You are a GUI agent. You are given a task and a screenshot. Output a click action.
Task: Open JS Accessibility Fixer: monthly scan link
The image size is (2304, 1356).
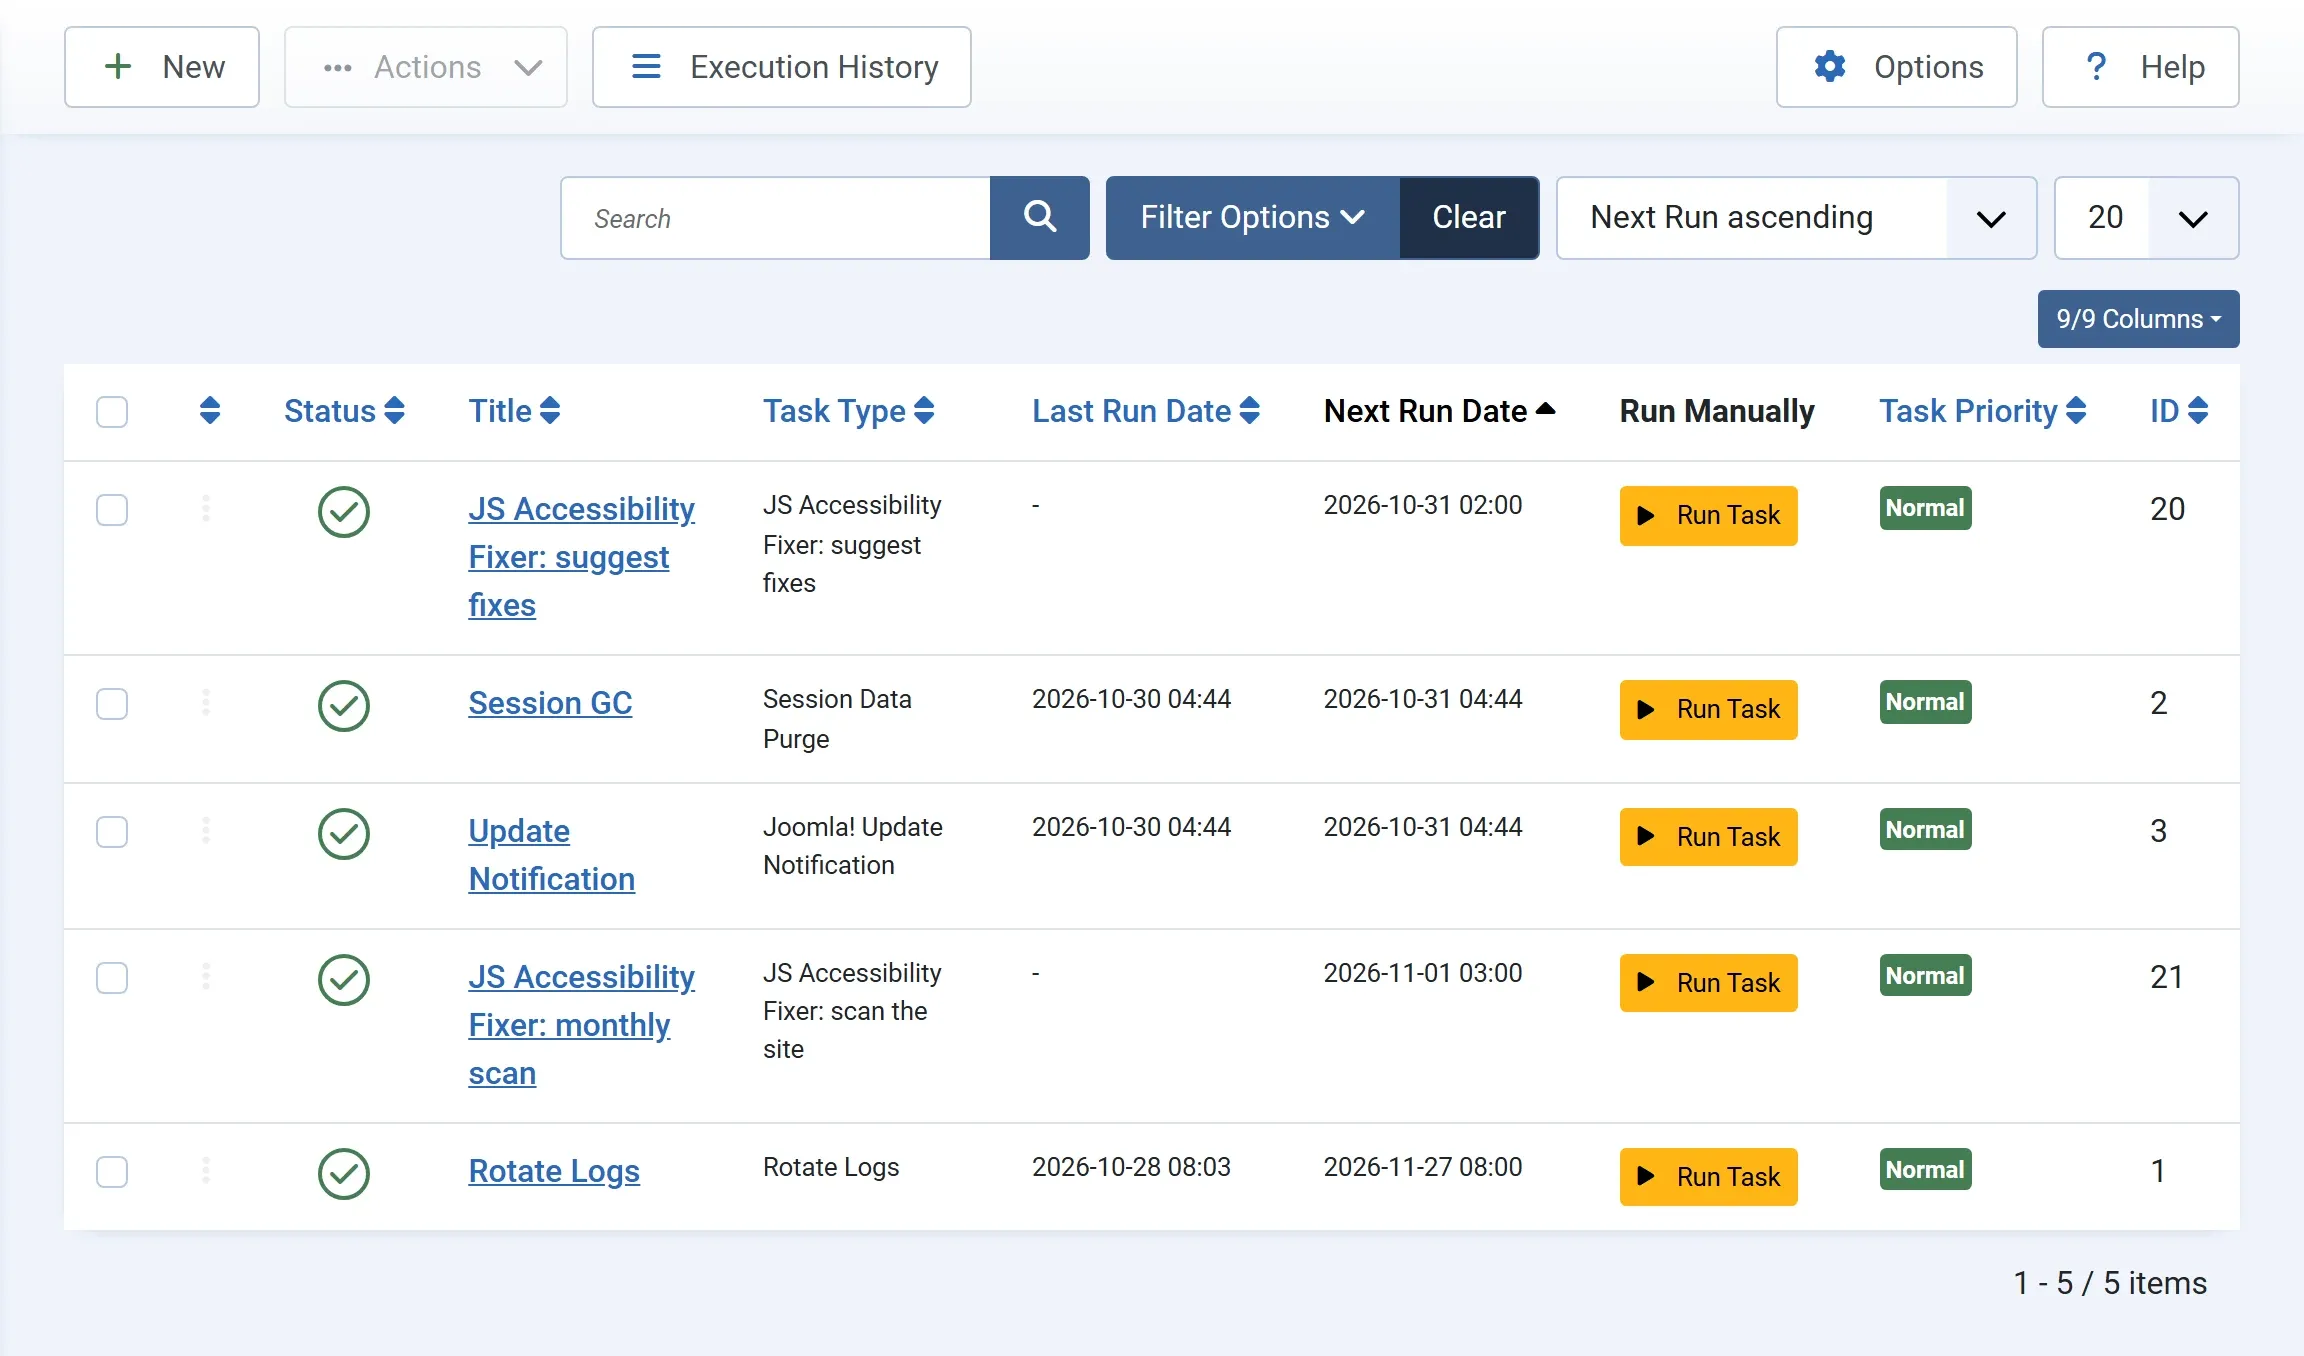(x=581, y=1025)
